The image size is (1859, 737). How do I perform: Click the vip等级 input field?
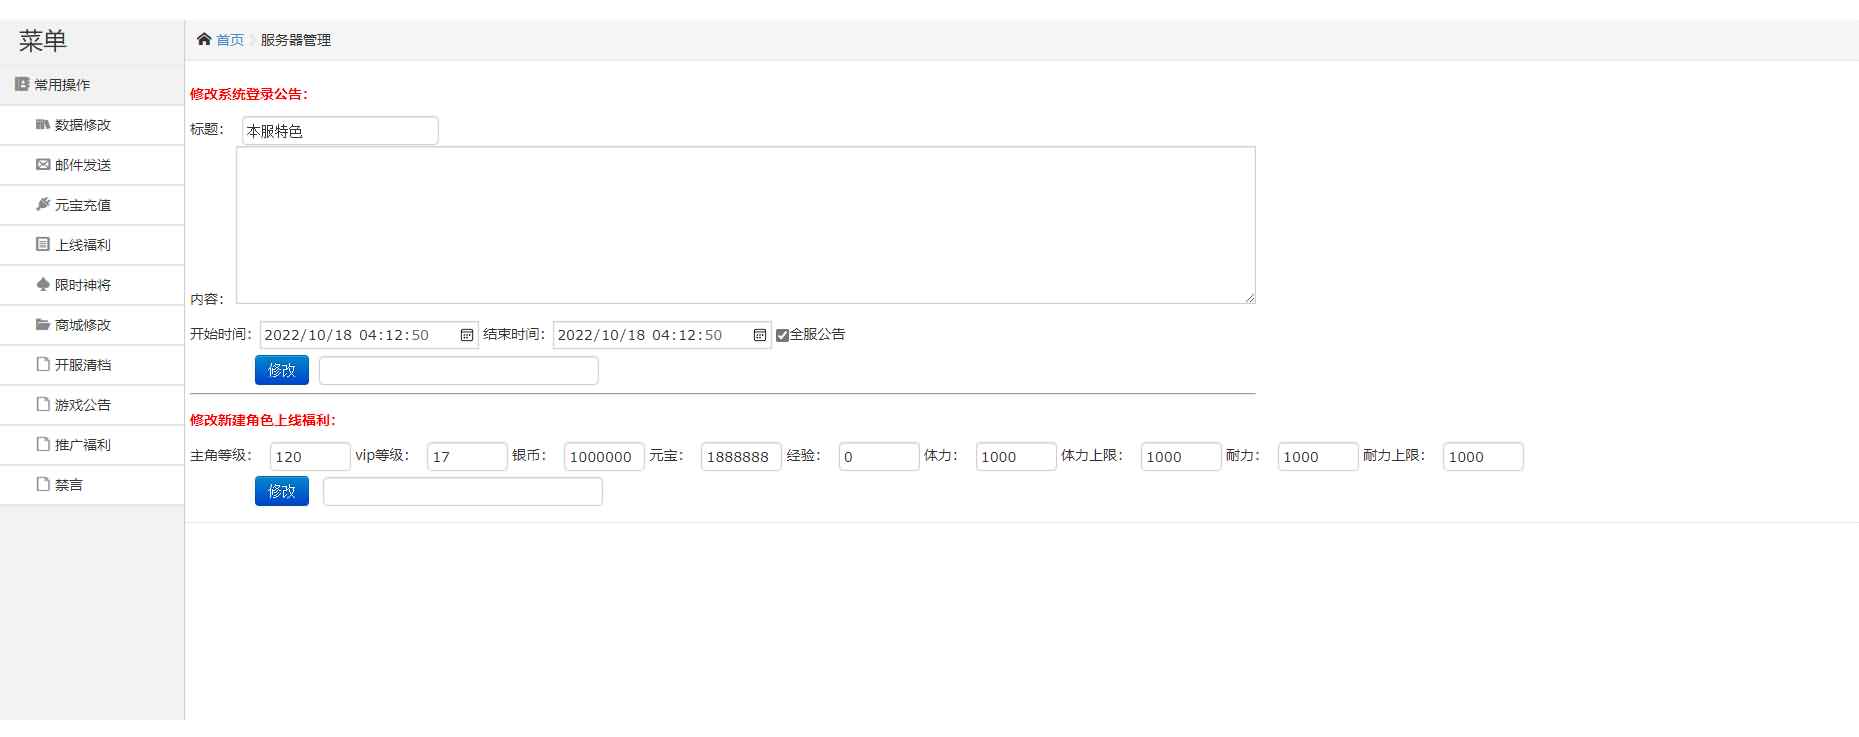(x=467, y=457)
